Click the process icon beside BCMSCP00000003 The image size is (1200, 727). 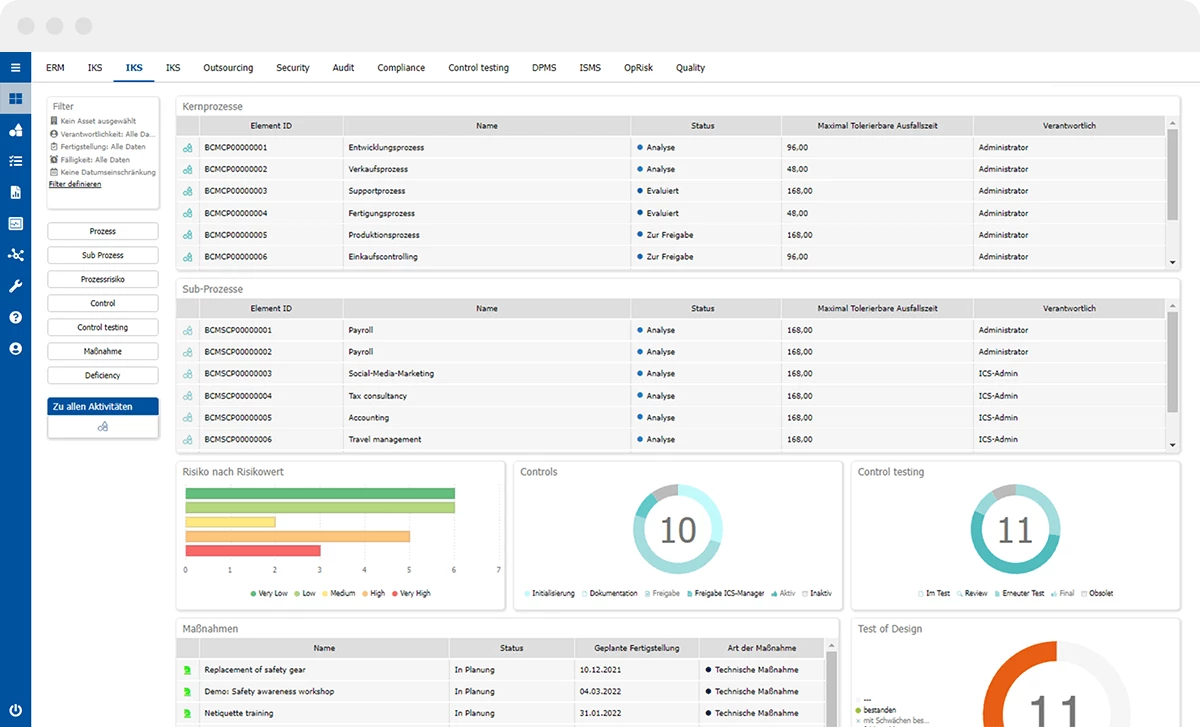[187, 374]
